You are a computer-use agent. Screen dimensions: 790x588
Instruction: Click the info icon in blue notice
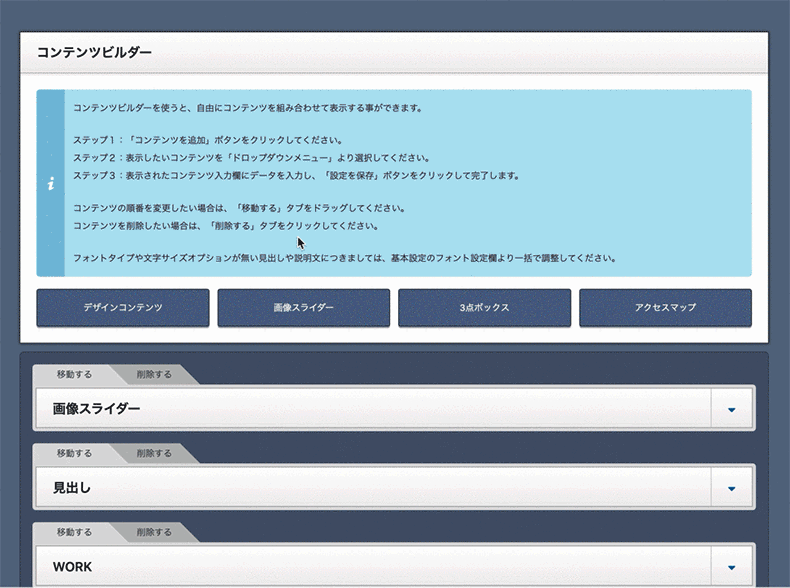coord(50,183)
